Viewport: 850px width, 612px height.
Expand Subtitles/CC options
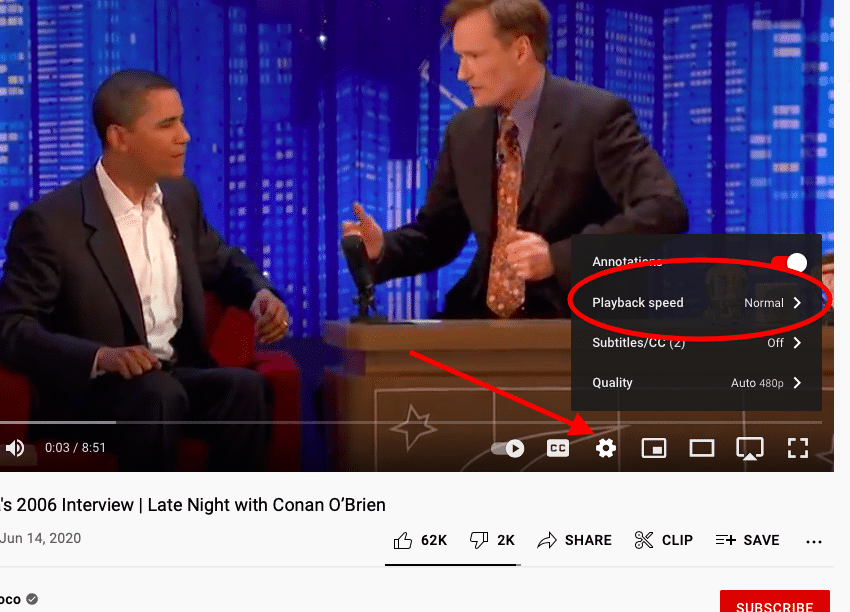coord(696,343)
